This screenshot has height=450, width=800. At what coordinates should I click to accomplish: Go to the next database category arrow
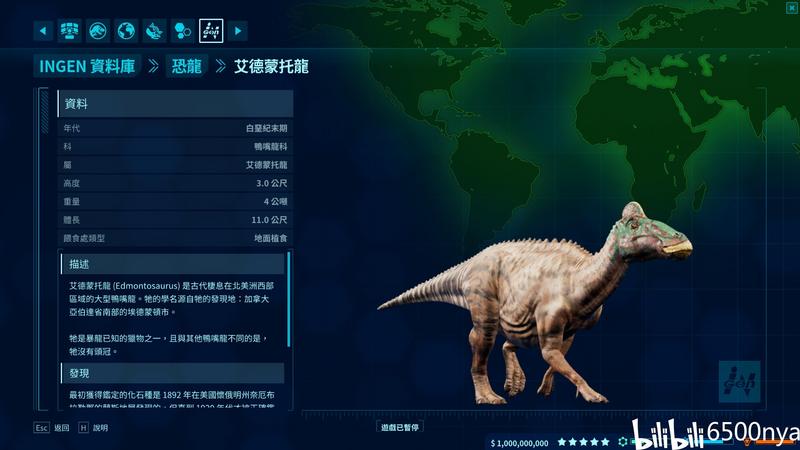[x=238, y=31]
